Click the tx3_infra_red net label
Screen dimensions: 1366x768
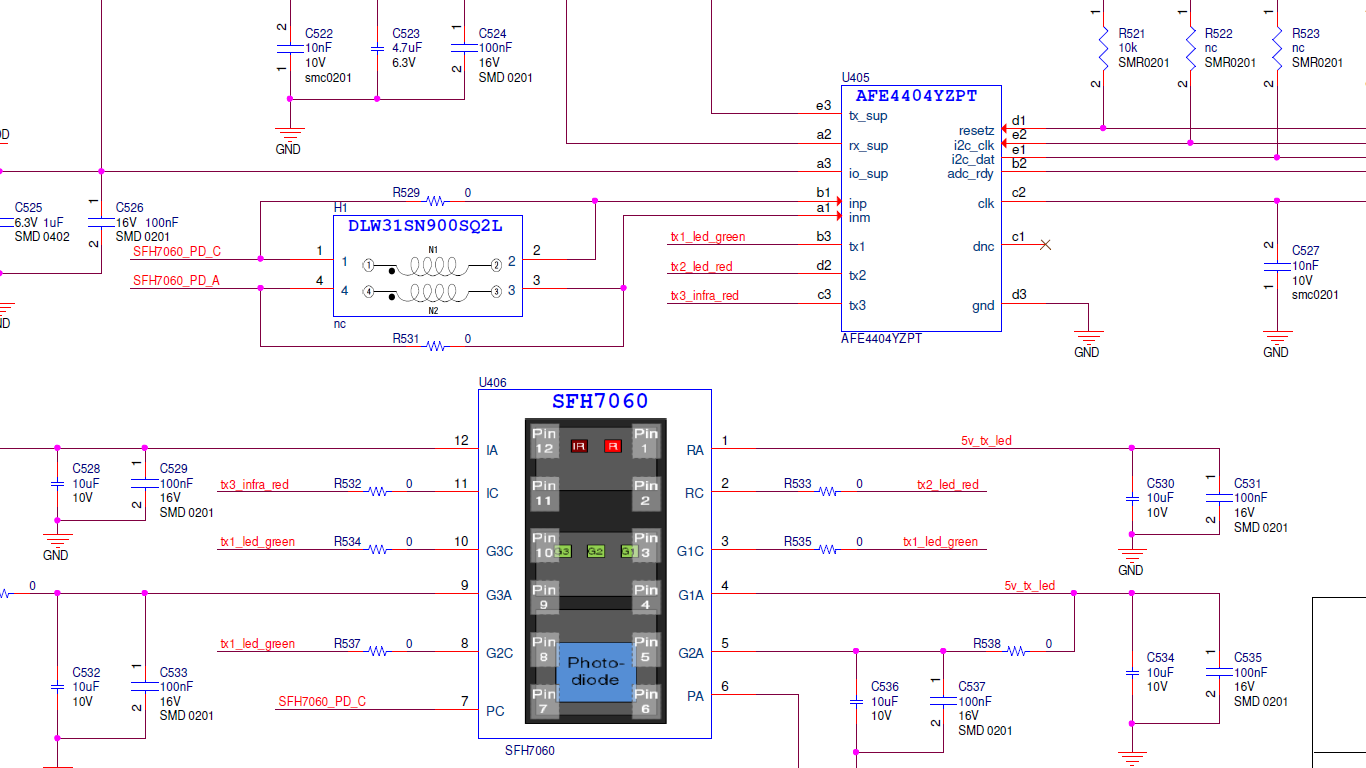(254, 485)
